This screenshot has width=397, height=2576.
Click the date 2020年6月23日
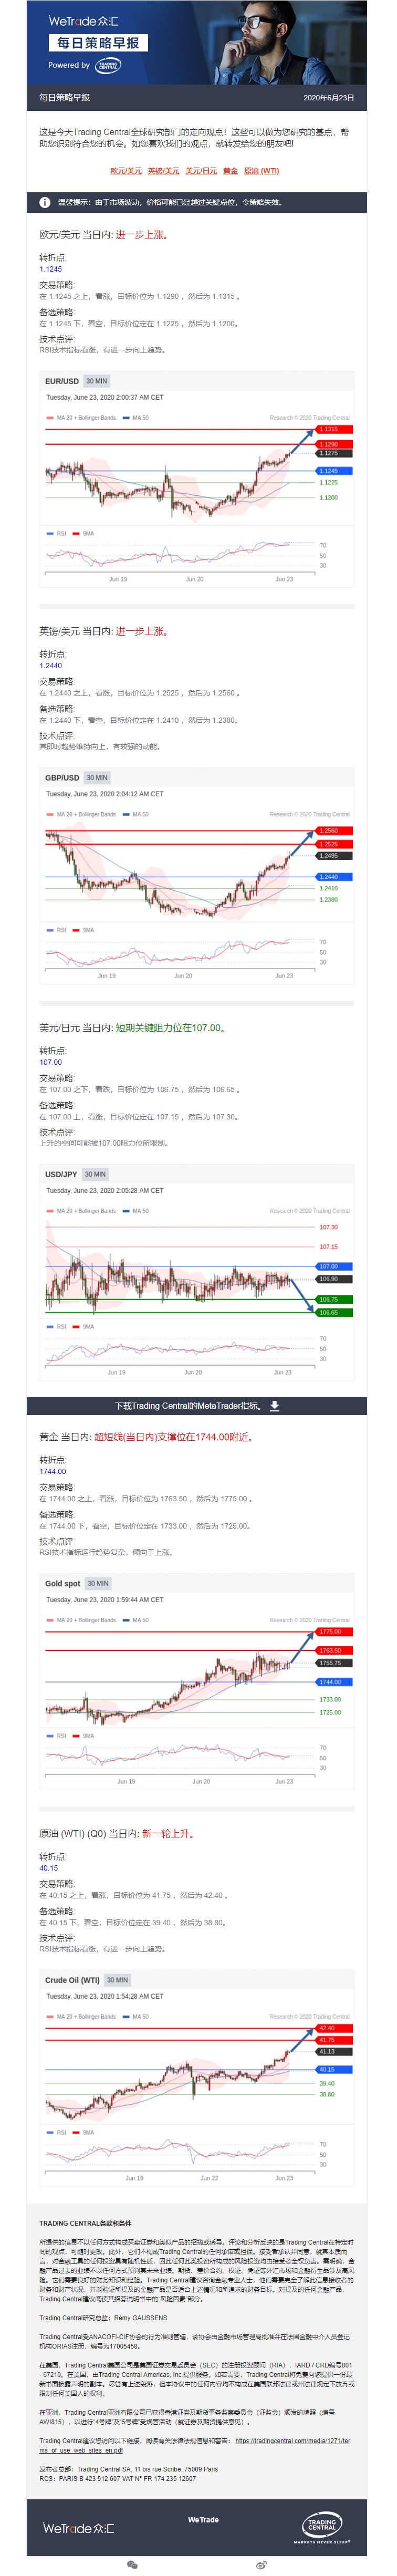click(329, 98)
